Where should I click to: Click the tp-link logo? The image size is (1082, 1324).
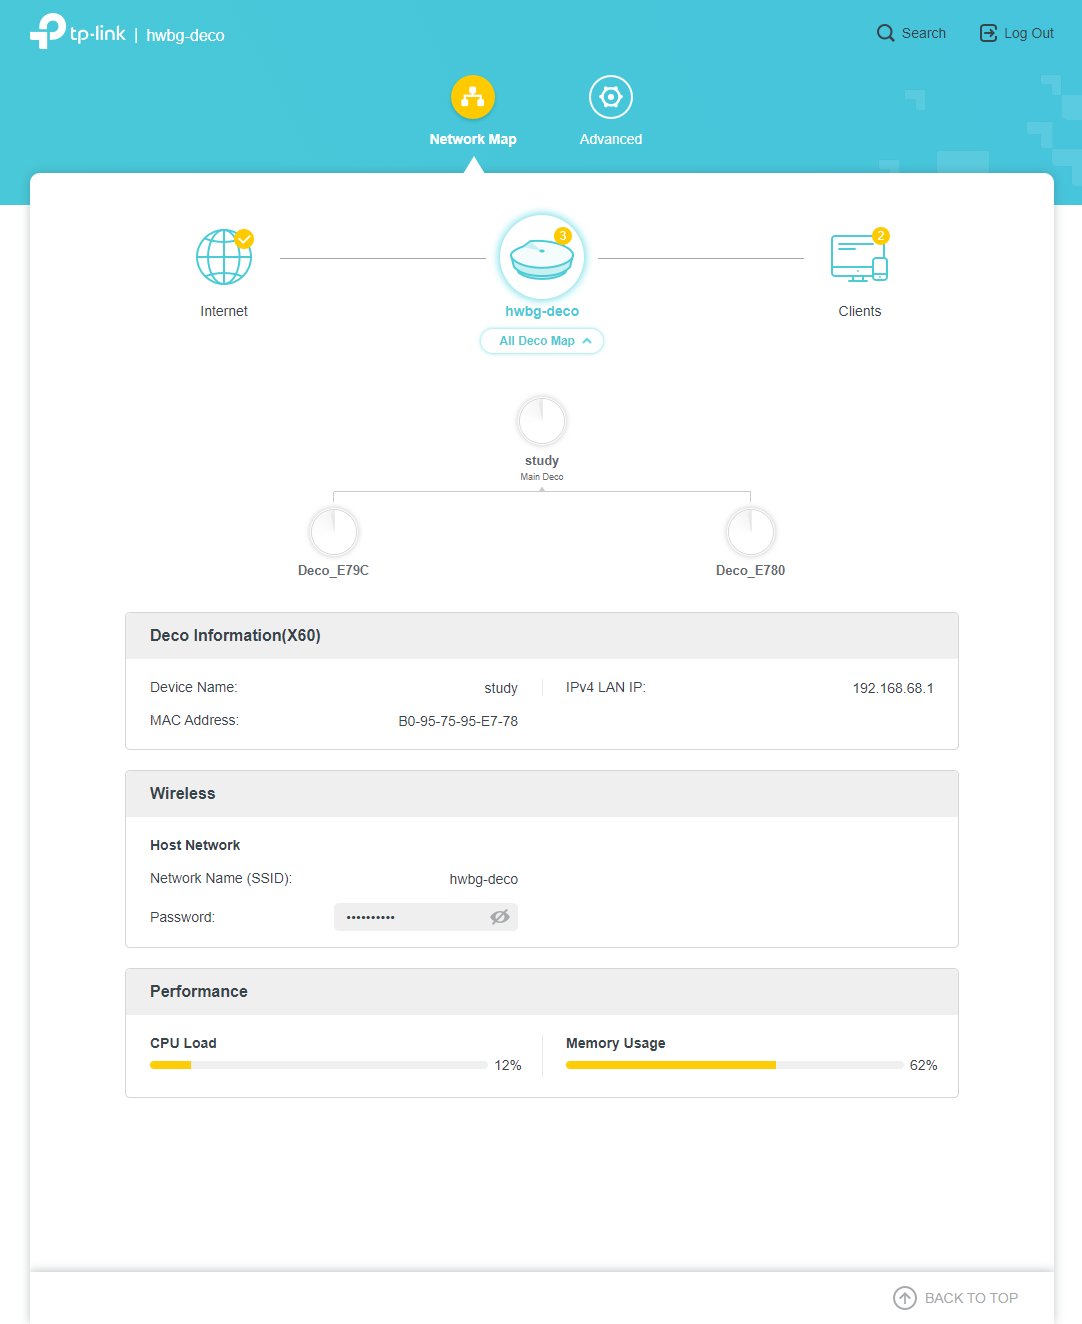[77, 31]
